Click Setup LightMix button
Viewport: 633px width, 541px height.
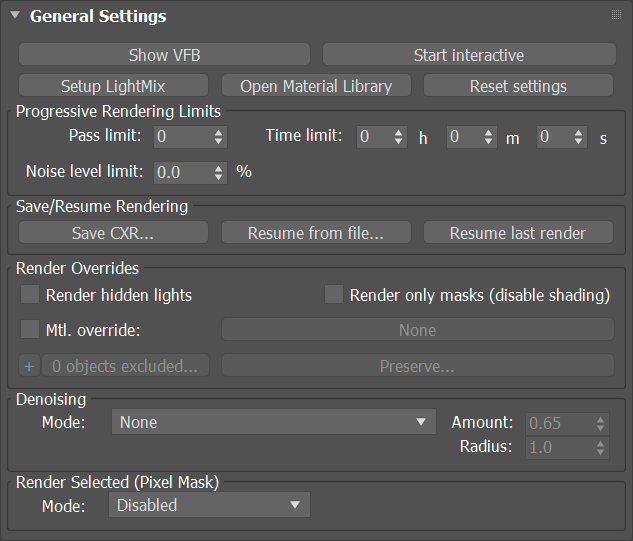[113, 86]
